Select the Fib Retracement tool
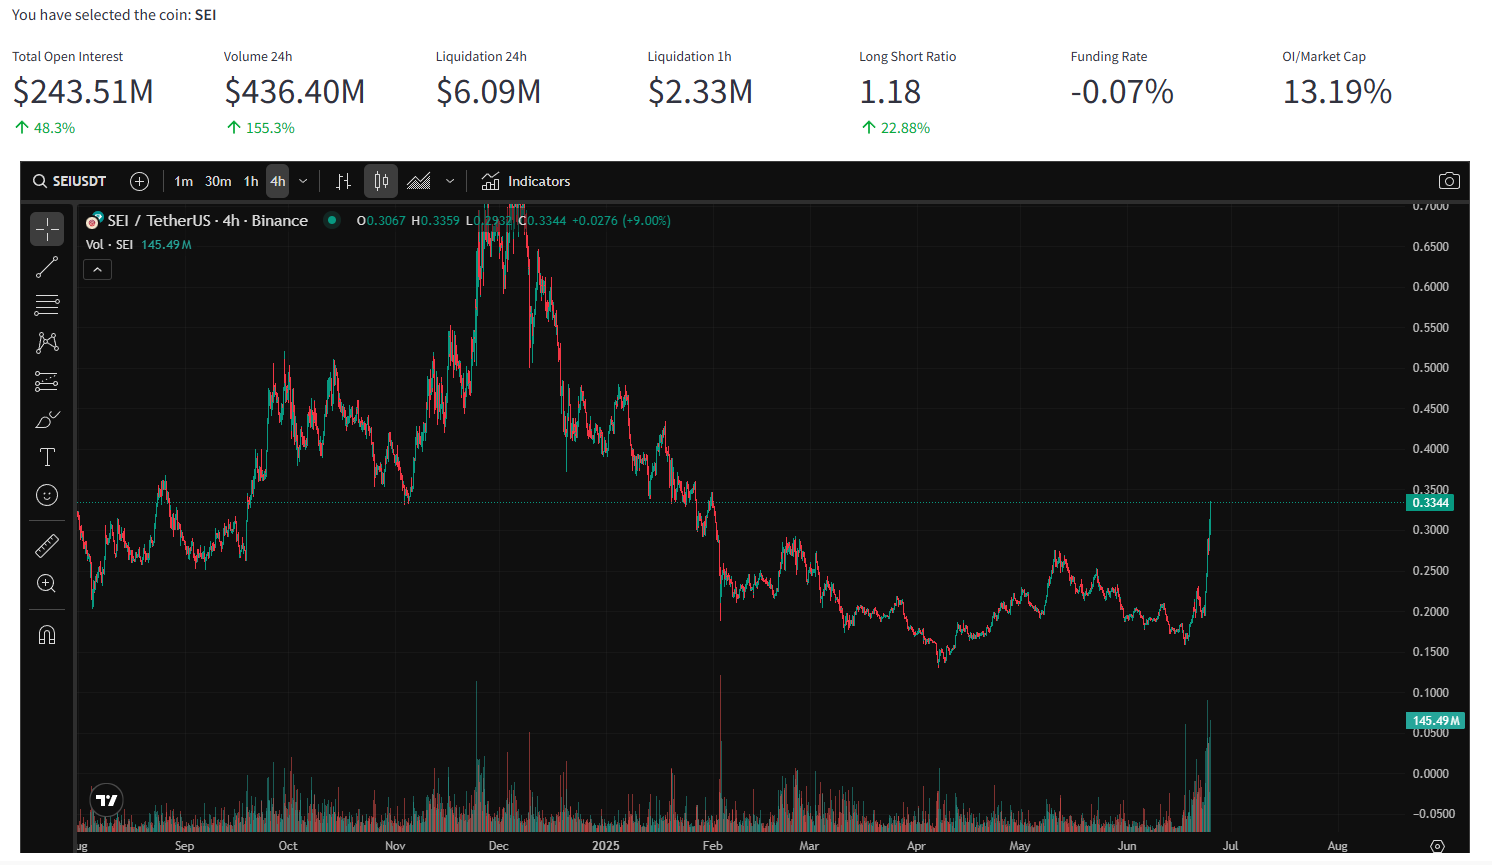This screenshot has height=865, width=1492. 47,305
